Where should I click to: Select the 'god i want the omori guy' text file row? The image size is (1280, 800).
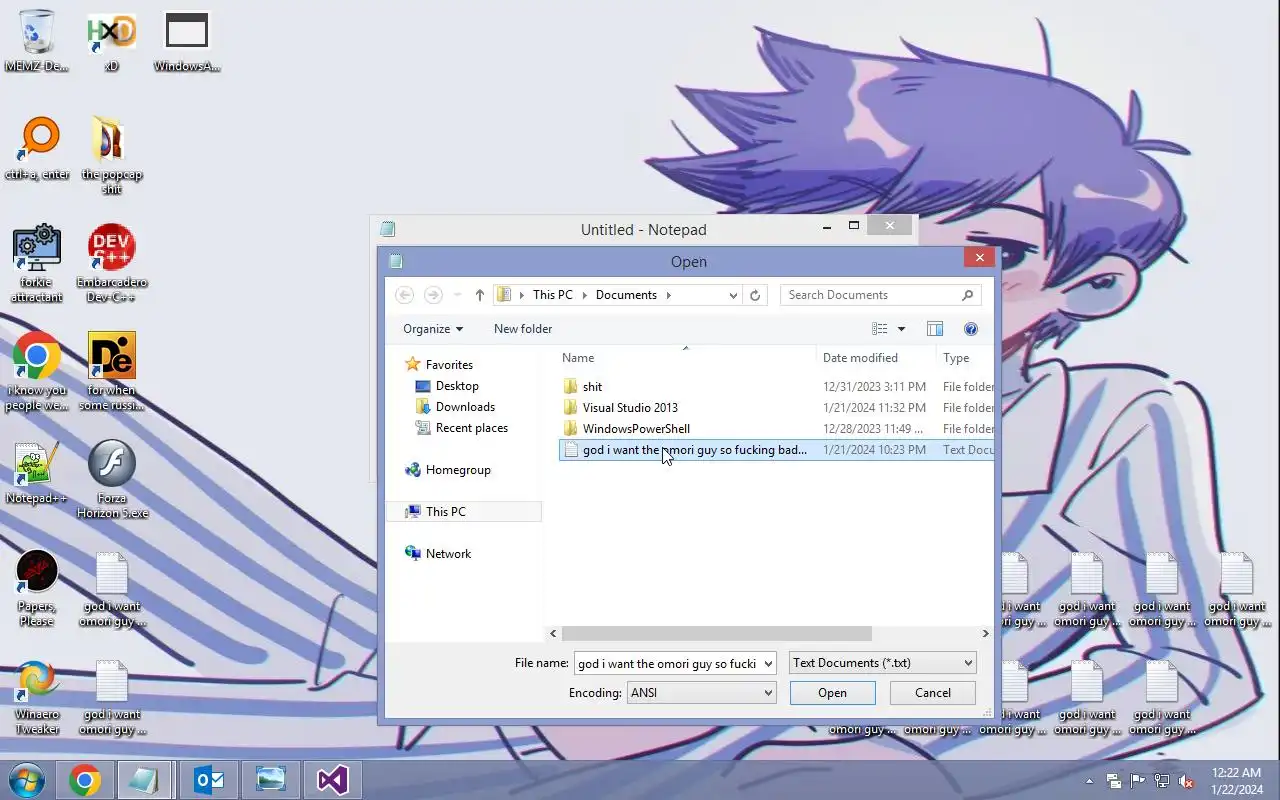pos(776,450)
